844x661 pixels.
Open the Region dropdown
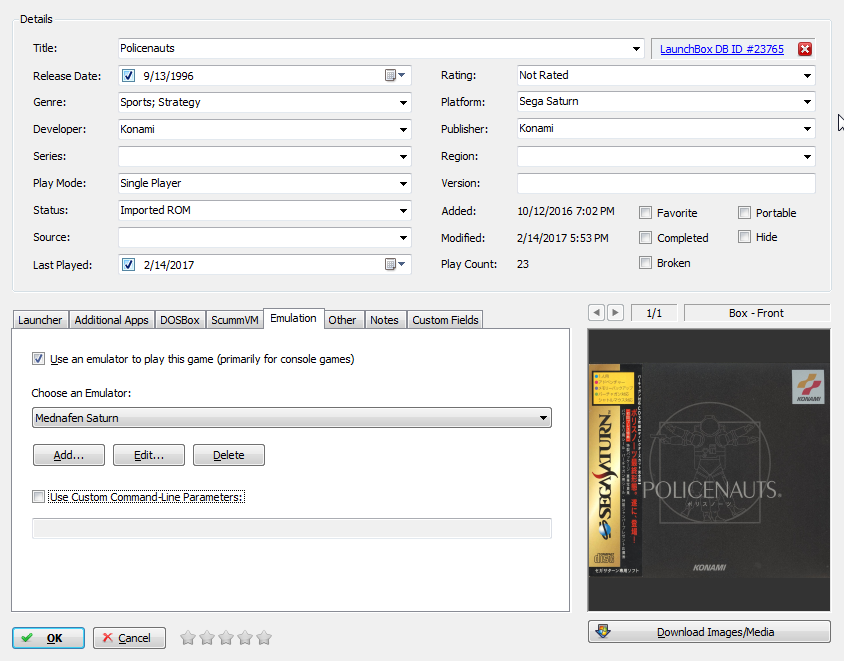tap(807, 156)
